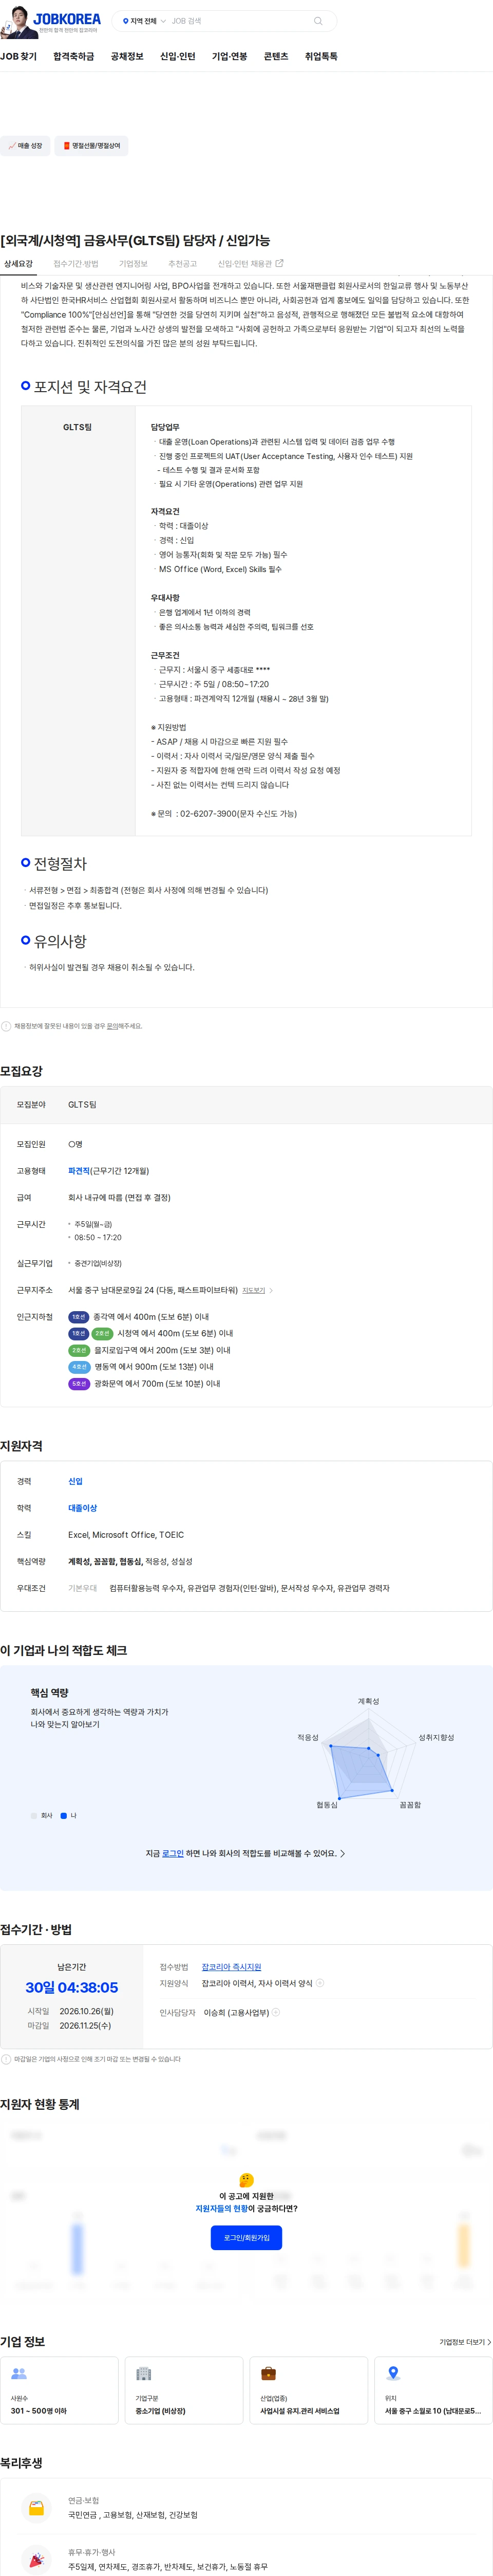Click the 4호선 badge for 명동역
The image size is (493, 2576).
79,1367
